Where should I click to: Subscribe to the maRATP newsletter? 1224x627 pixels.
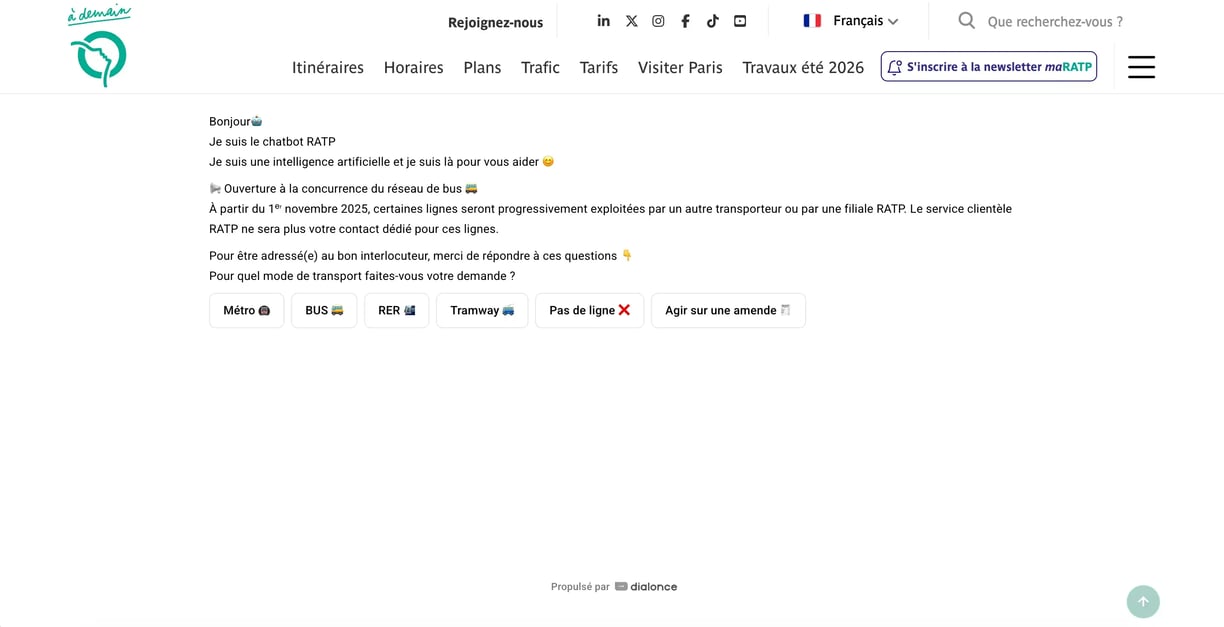989,67
